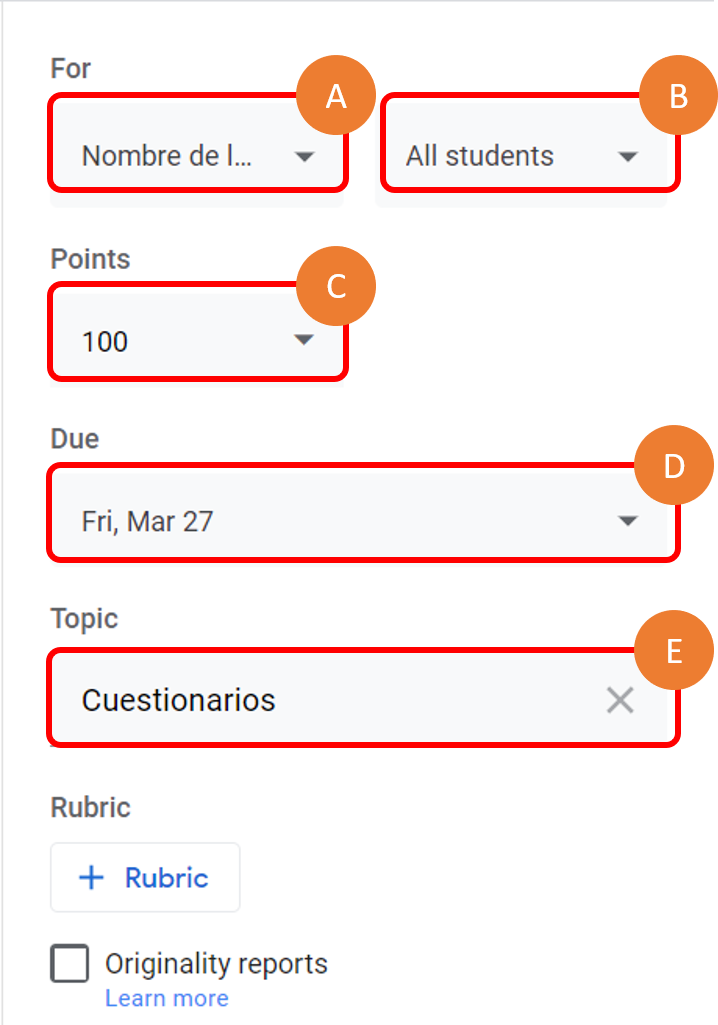This screenshot has height=1025, width=718.
Task: Click the orange B marker badge
Action: 678,97
